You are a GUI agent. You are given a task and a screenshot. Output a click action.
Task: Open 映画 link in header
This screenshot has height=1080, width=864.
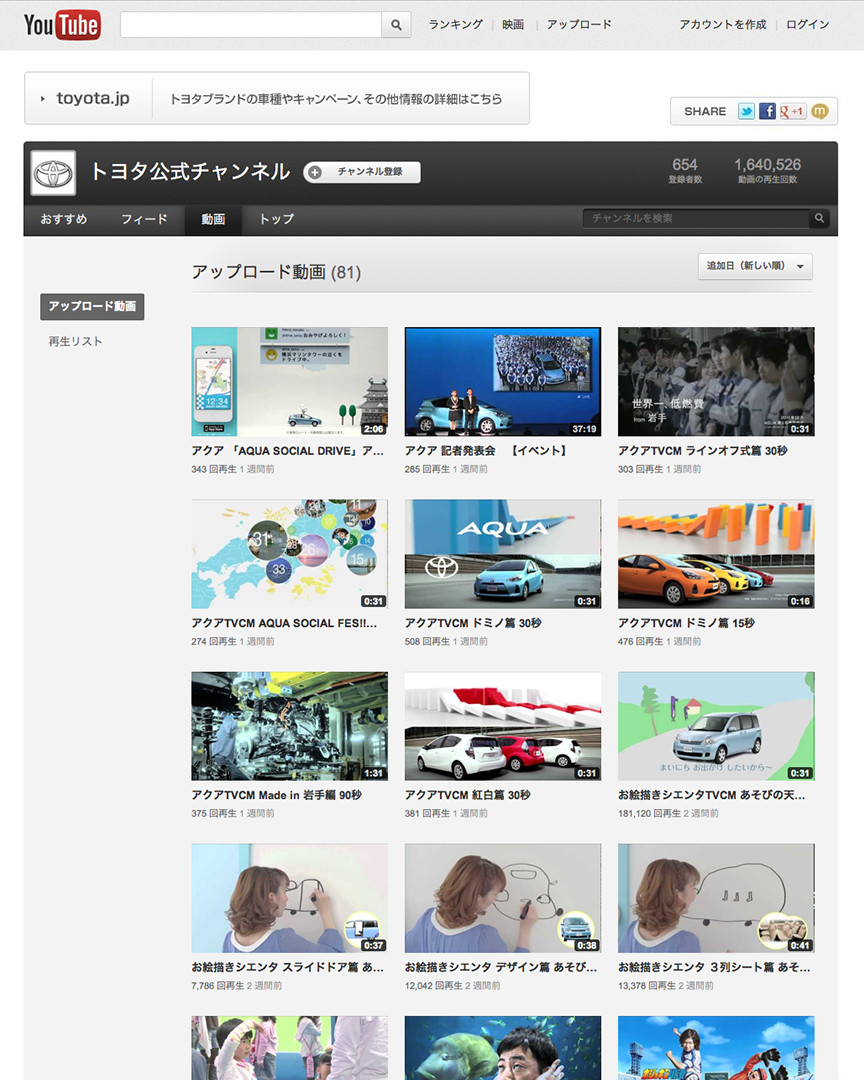[x=513, y=24]
